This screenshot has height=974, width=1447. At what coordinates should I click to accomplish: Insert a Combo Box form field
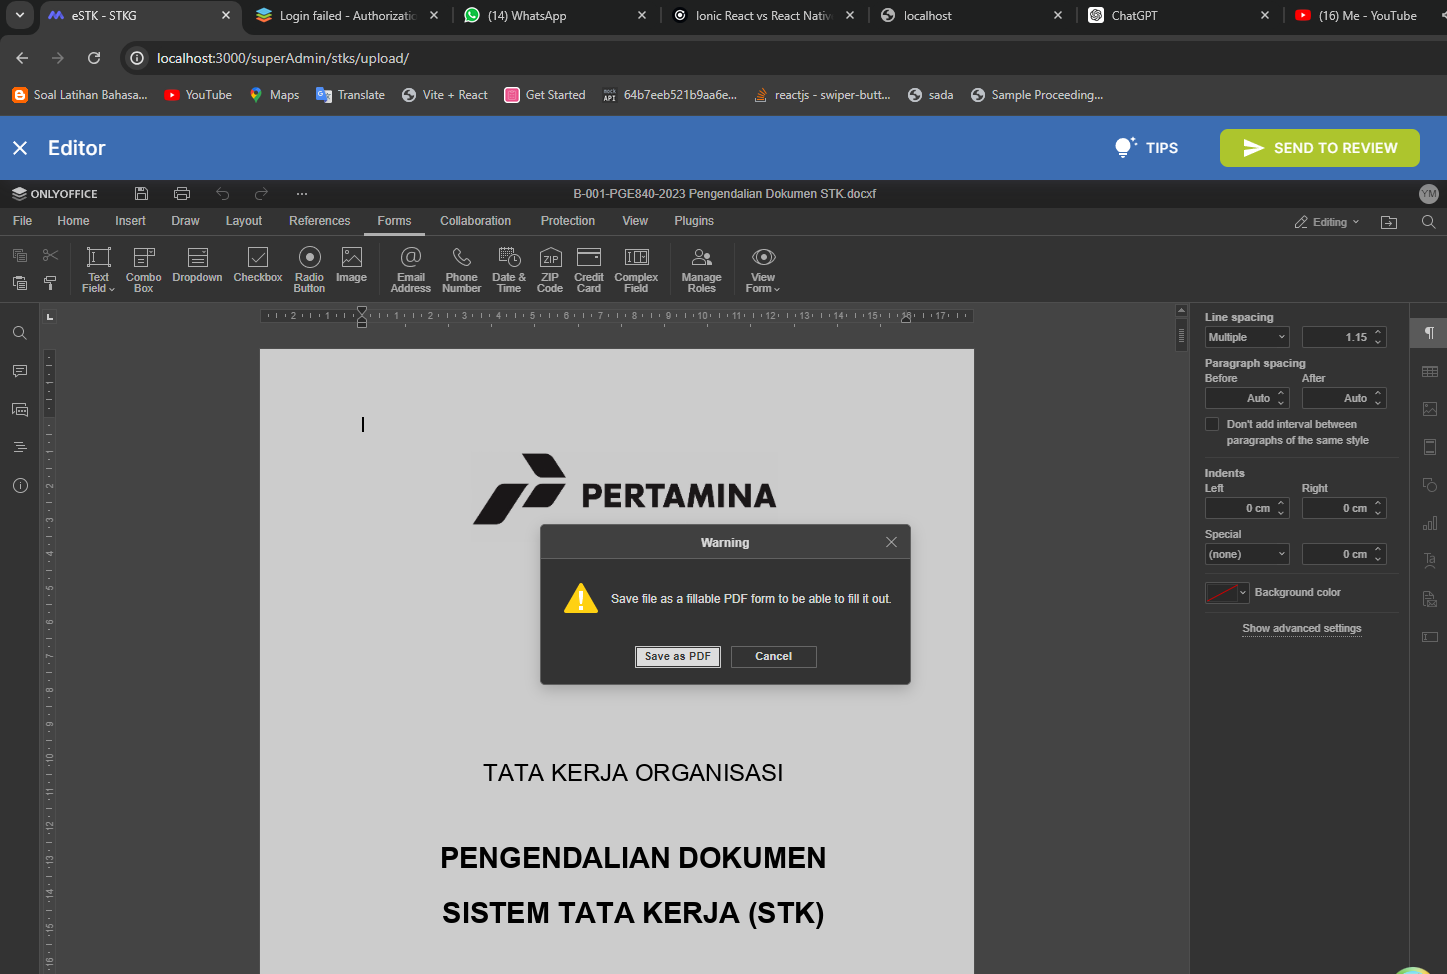tap(144, 269)
